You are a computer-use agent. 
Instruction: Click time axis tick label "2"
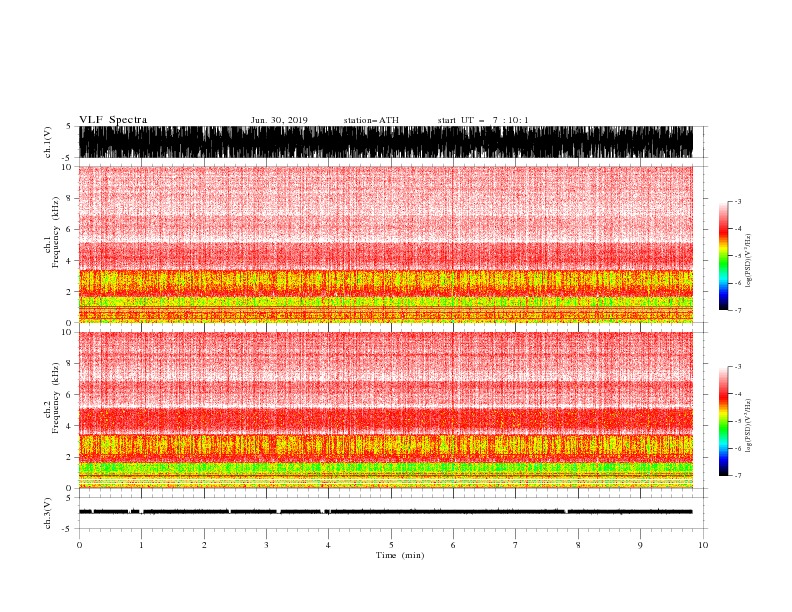pyautogui.click(x=204, y=545)
